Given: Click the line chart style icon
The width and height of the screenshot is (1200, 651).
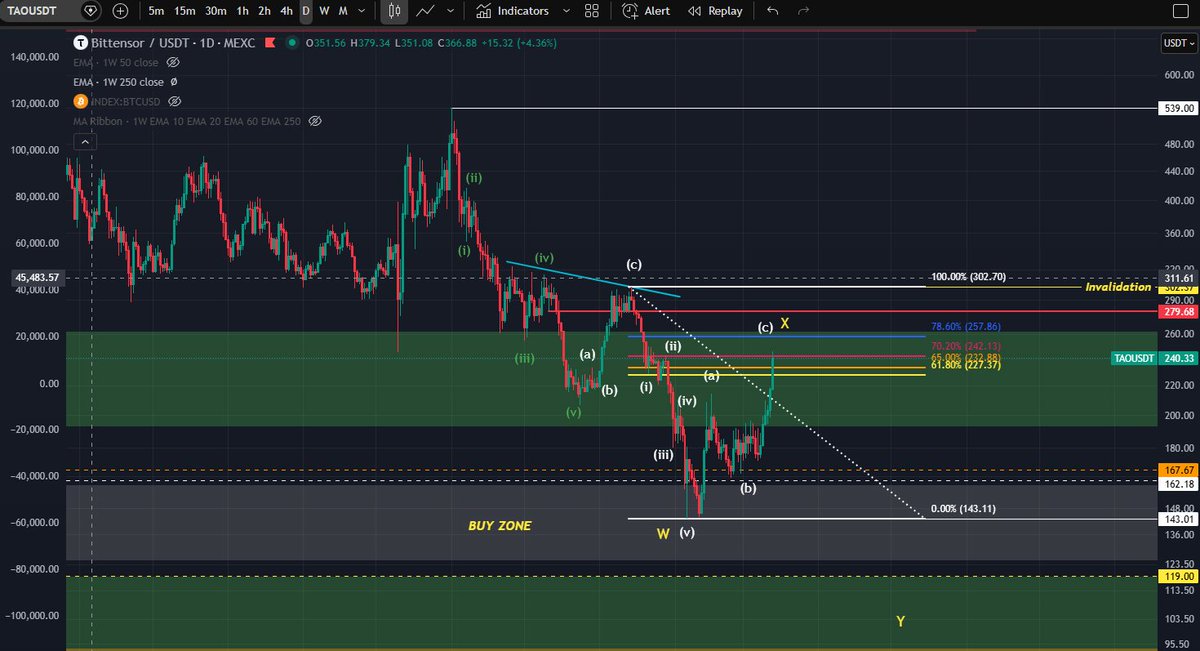Looking at the screenshot, I should click(426, 11).
